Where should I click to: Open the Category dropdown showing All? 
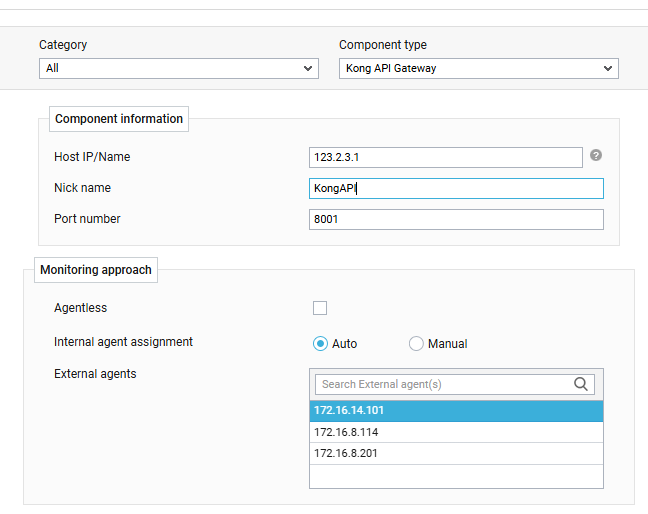coord(178,69)
